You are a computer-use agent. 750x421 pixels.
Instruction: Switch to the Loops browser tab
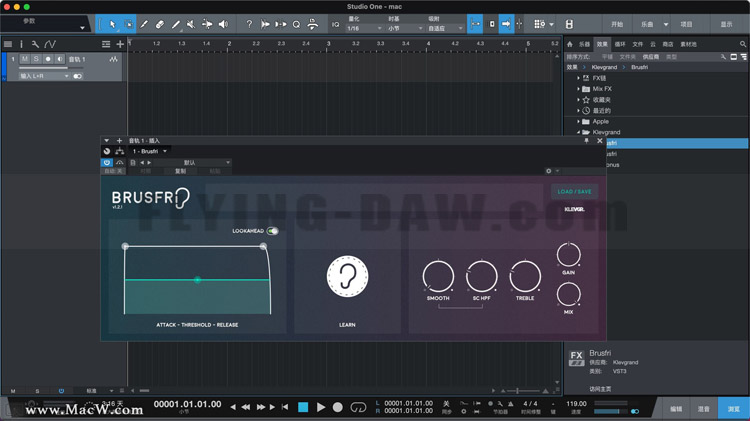click(x=620, y=44)
